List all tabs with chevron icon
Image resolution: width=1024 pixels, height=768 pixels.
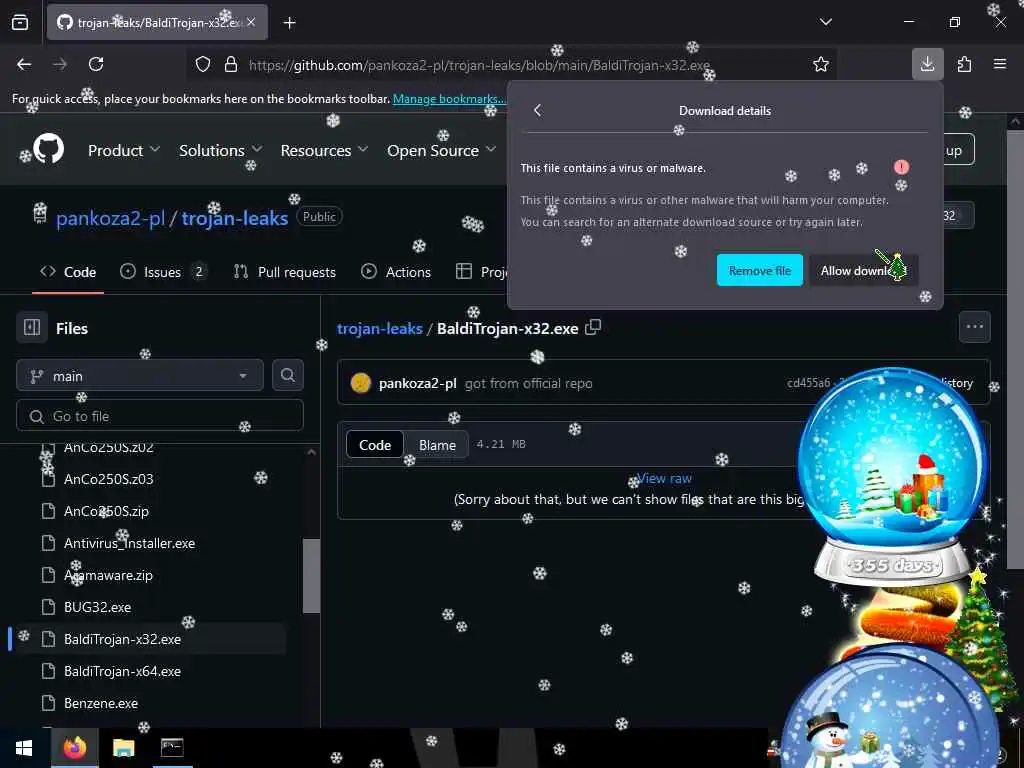826,22
